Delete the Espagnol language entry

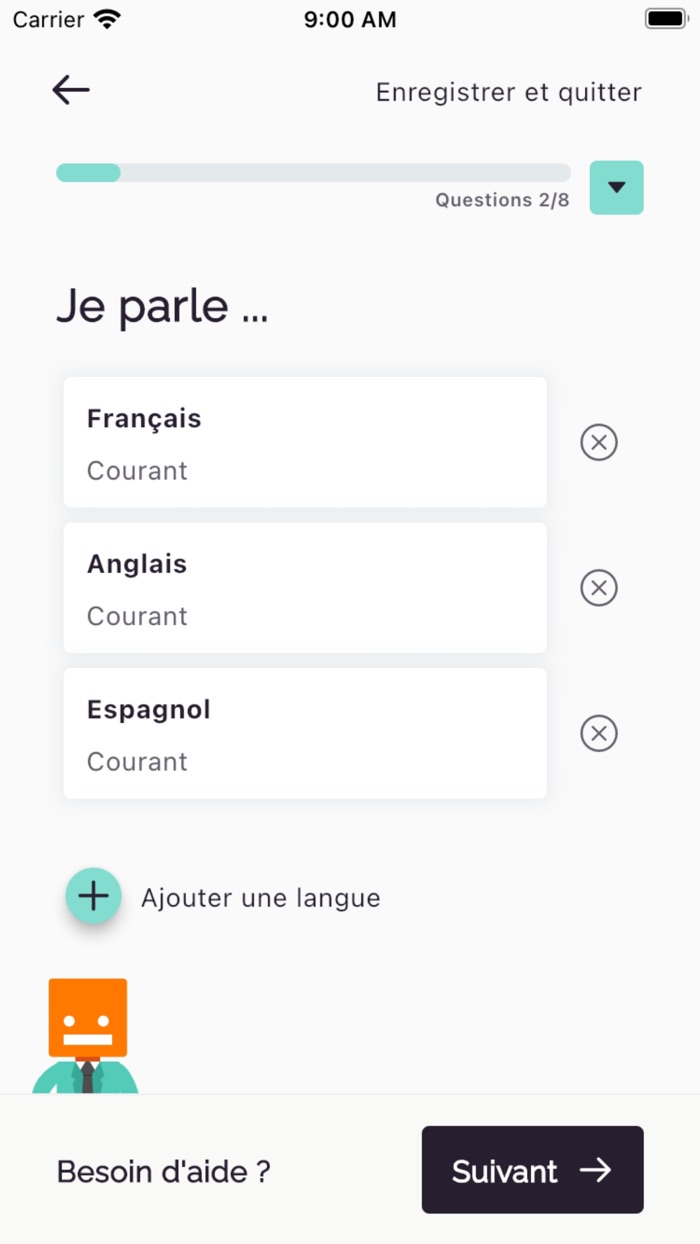coord(599,734)
